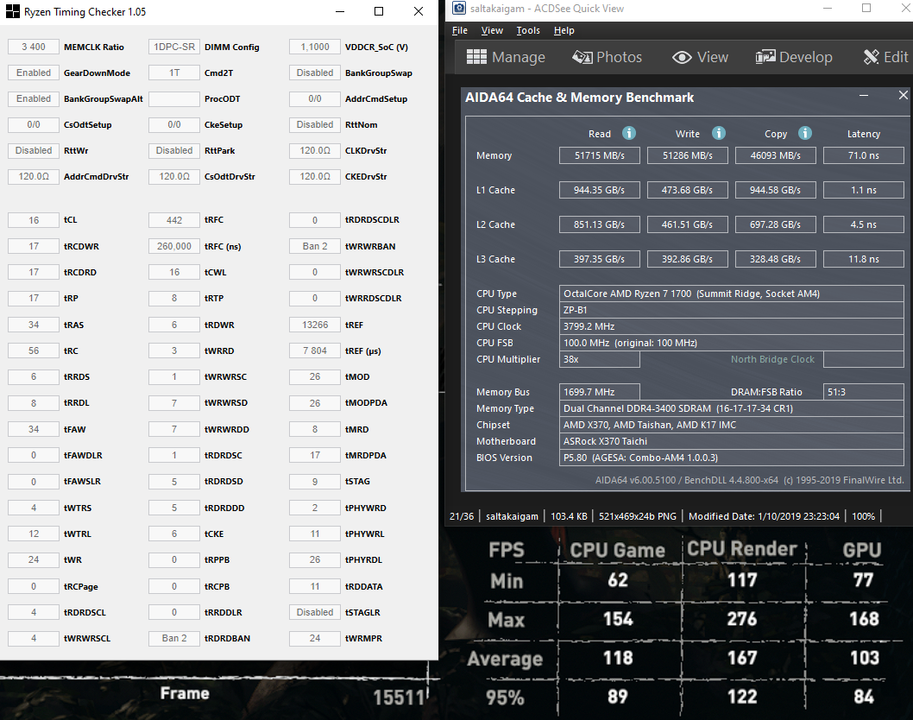Click the RttNom Disabled field

(x=315, y=125)
